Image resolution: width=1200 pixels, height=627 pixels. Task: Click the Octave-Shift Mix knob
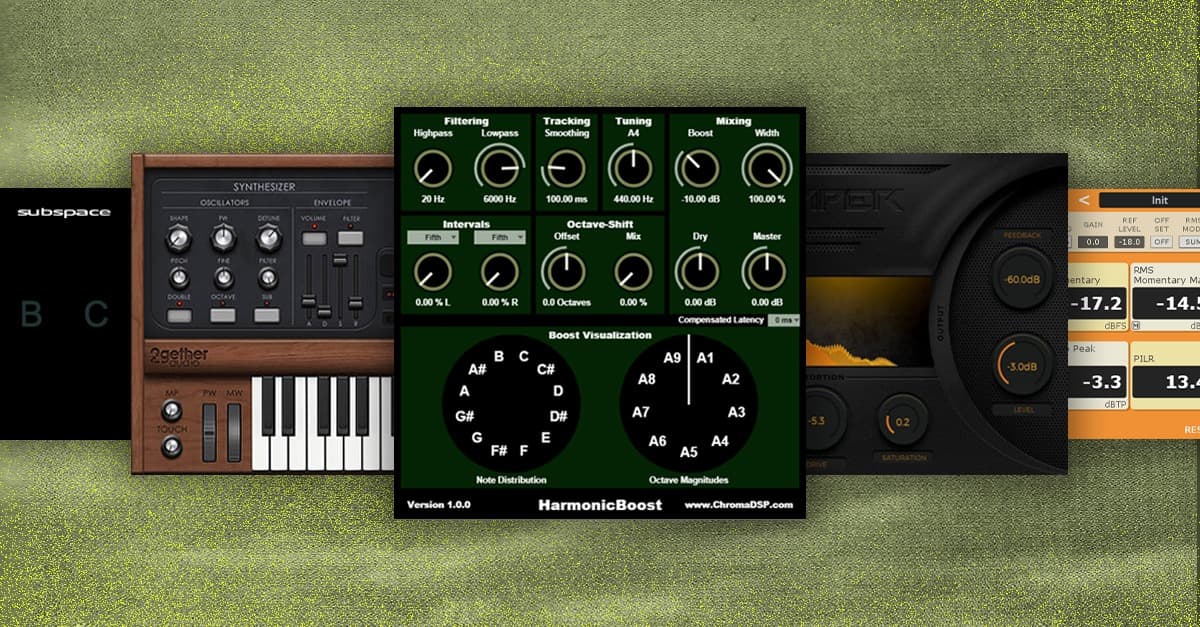coord(632,271)
